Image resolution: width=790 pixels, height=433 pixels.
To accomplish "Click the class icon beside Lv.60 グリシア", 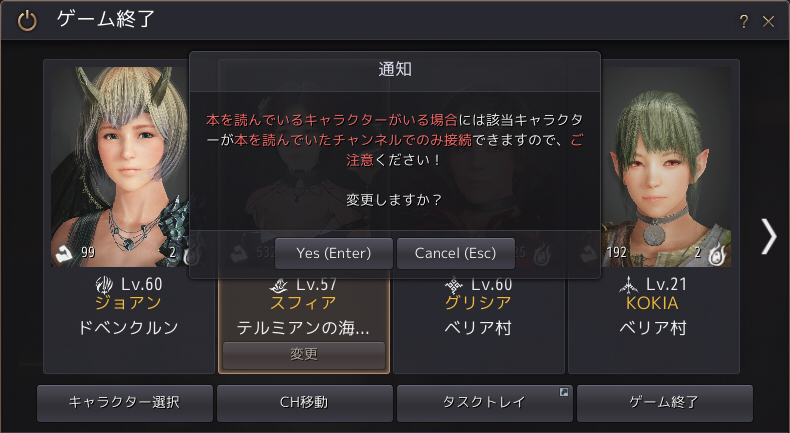I will click(453, 285).
